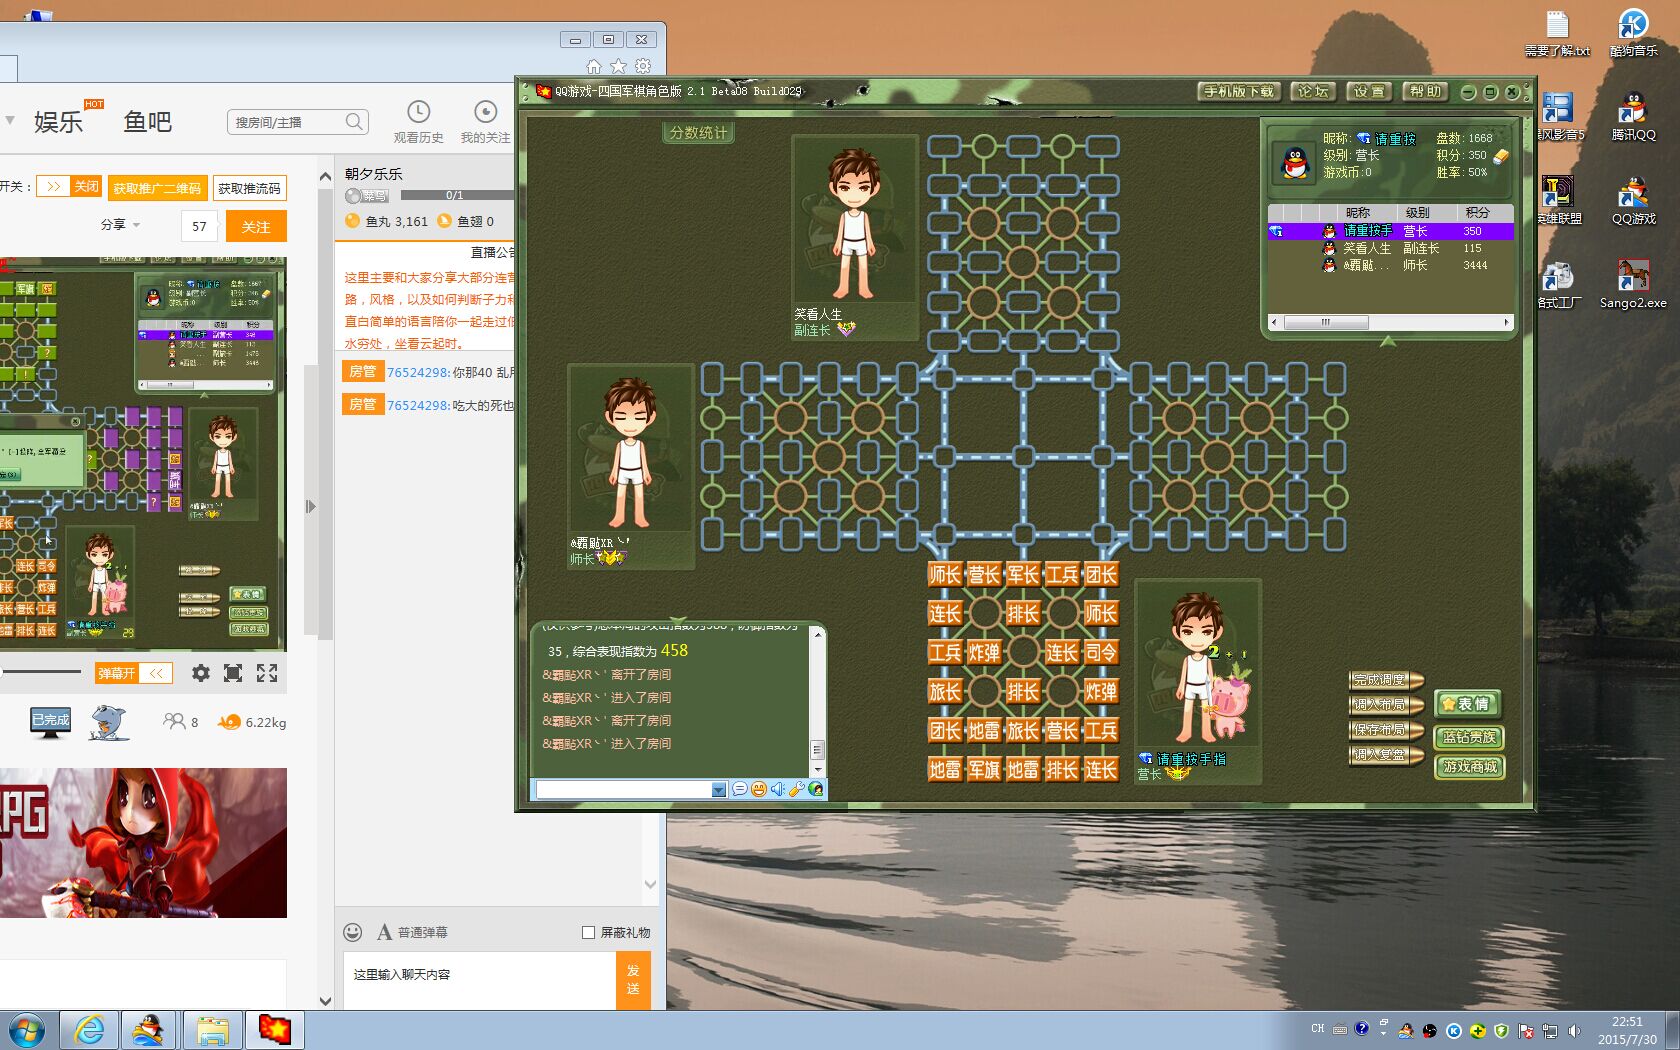
Task: Click 调入复盘 bullet button
Action: coord(1385,755)
